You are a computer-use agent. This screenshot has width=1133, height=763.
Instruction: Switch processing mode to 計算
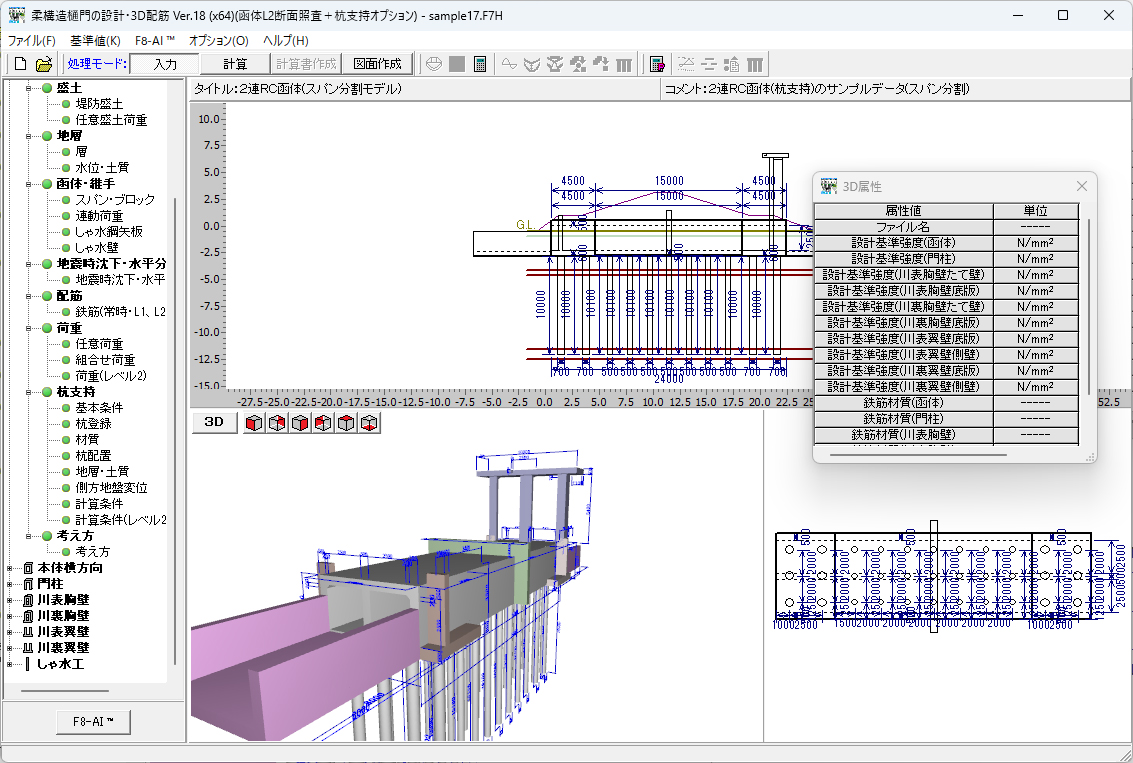pos(235,64)
